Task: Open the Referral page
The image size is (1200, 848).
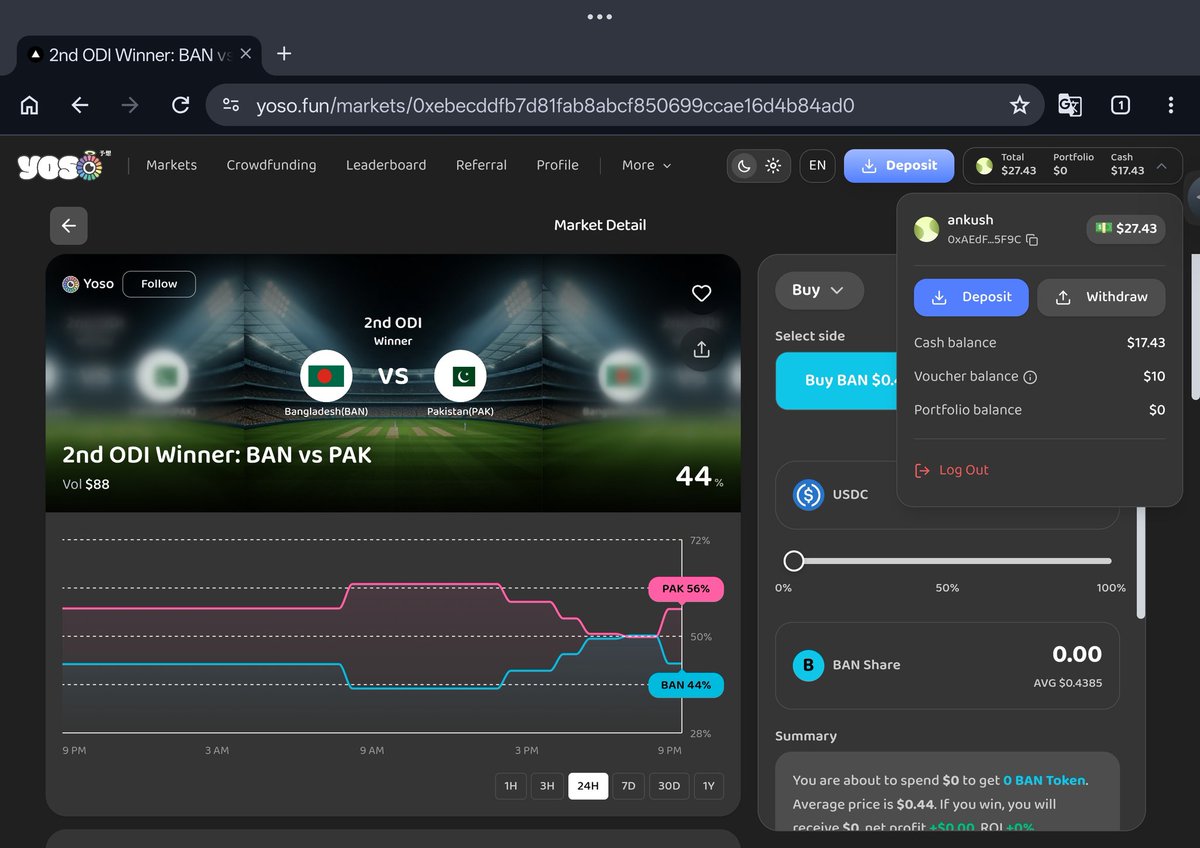Action: coord(481,165)
